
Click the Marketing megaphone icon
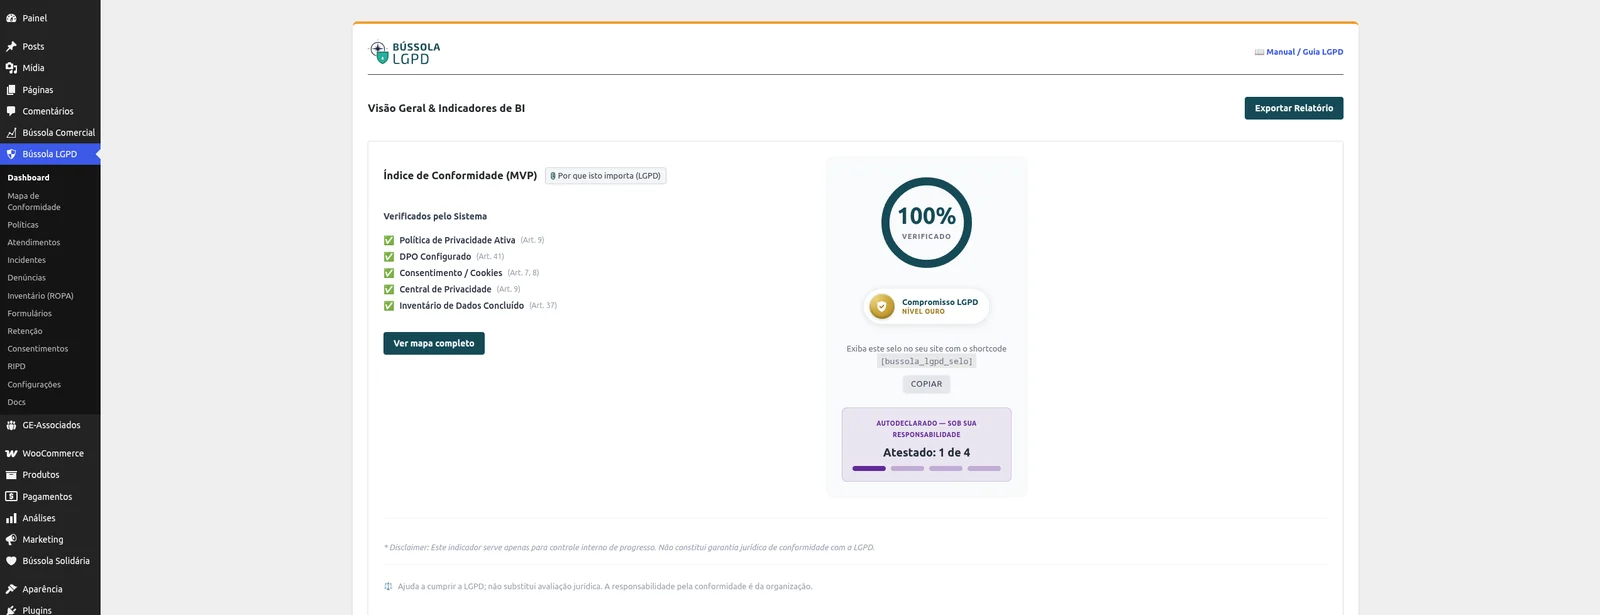click(11, 540)
